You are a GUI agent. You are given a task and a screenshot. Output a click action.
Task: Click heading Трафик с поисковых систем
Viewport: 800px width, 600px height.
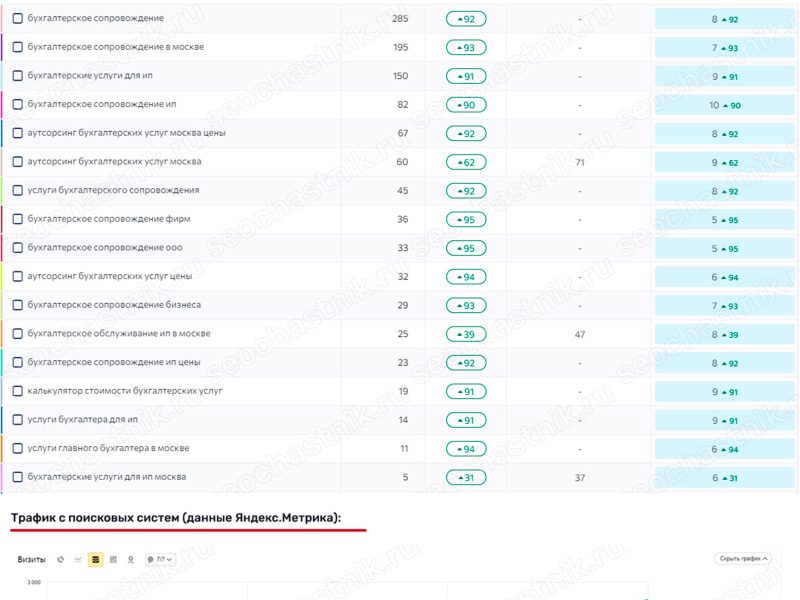coord(176,518)
